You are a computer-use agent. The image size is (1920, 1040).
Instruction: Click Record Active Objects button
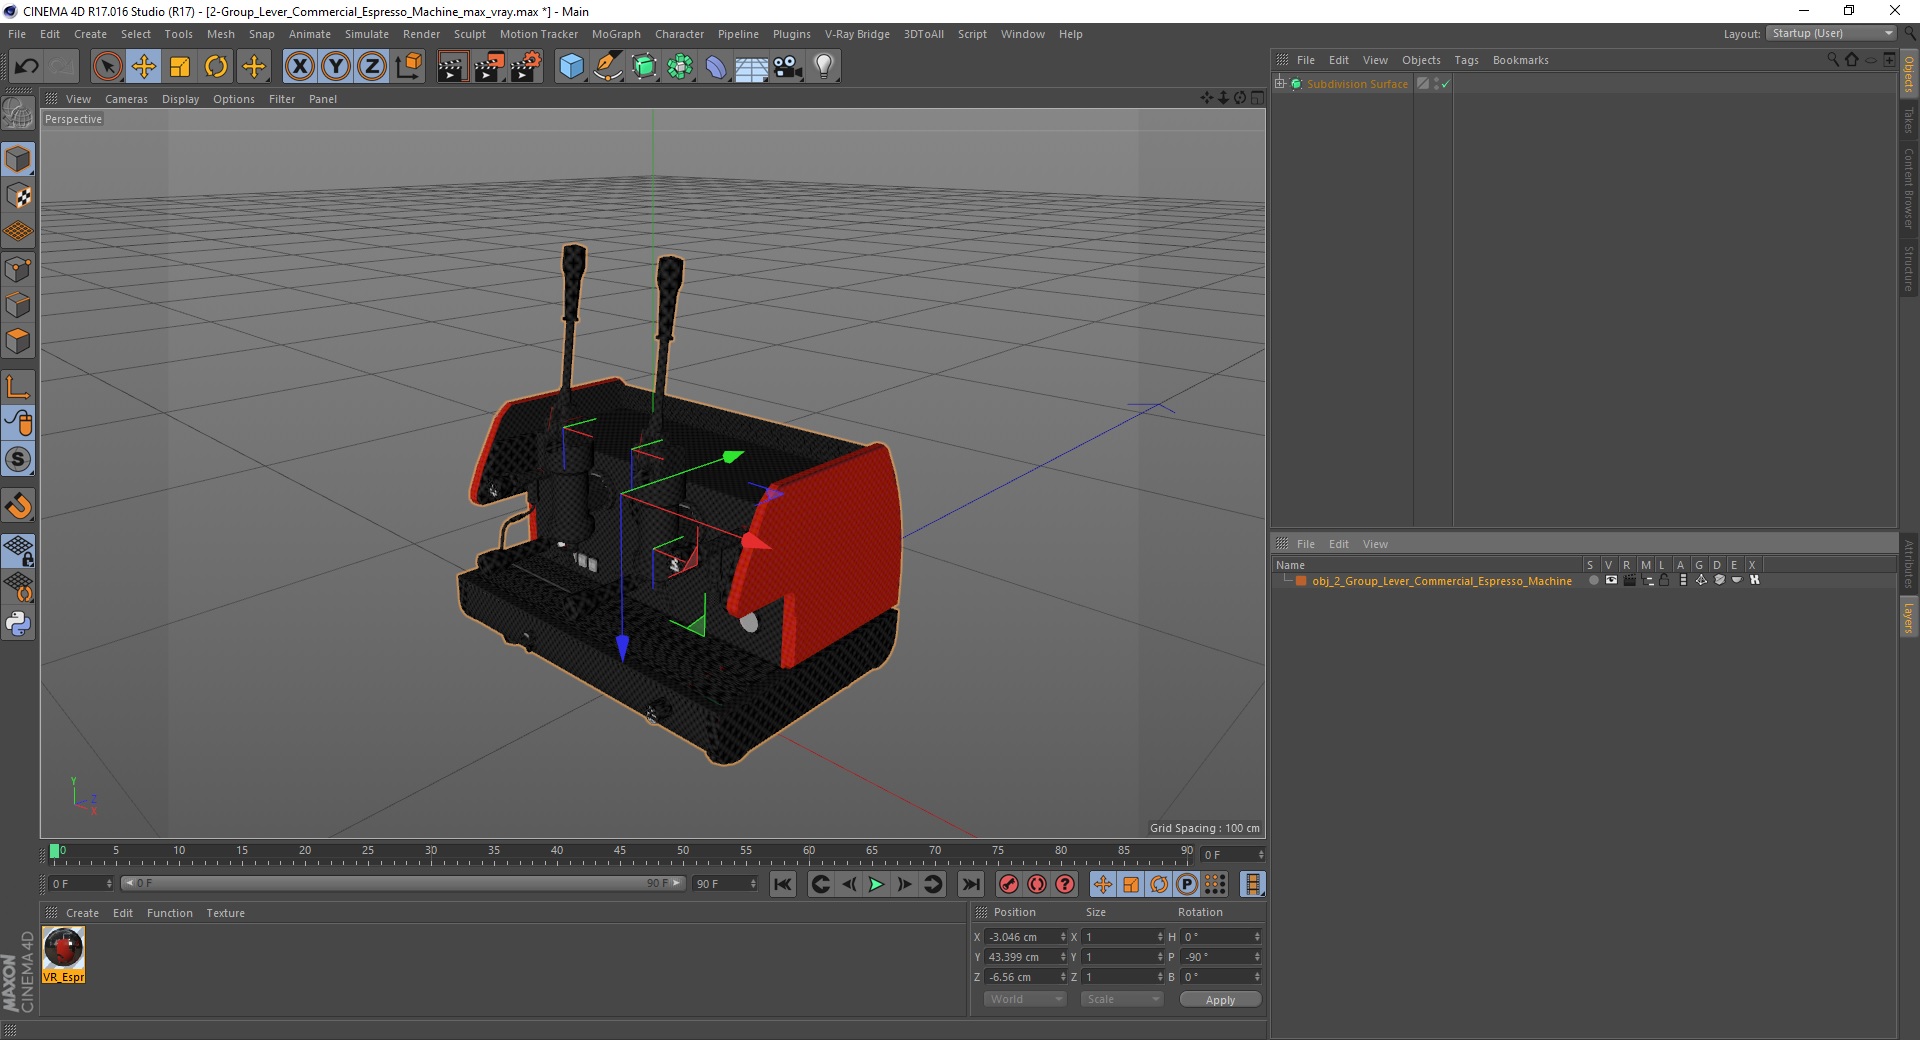(x=1009, y=884)
